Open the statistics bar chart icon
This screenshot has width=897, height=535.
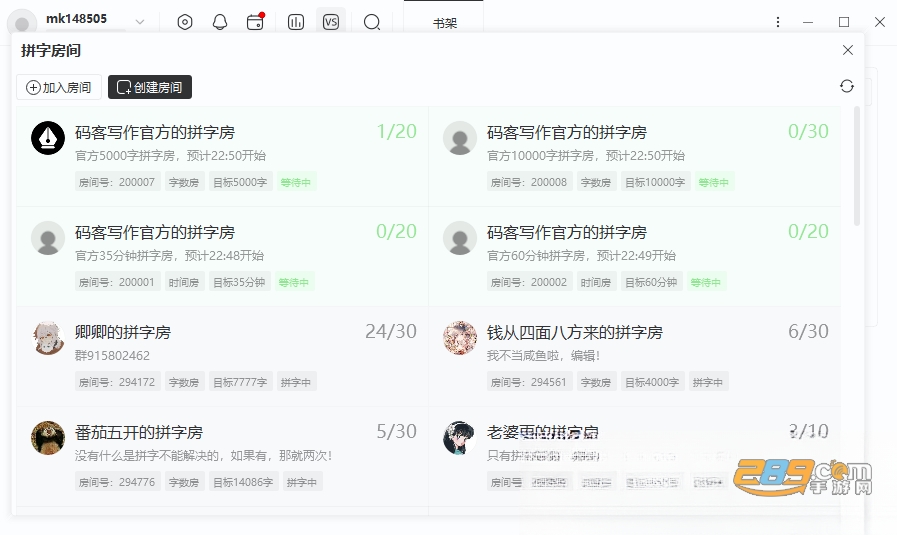tap(296, 22)
